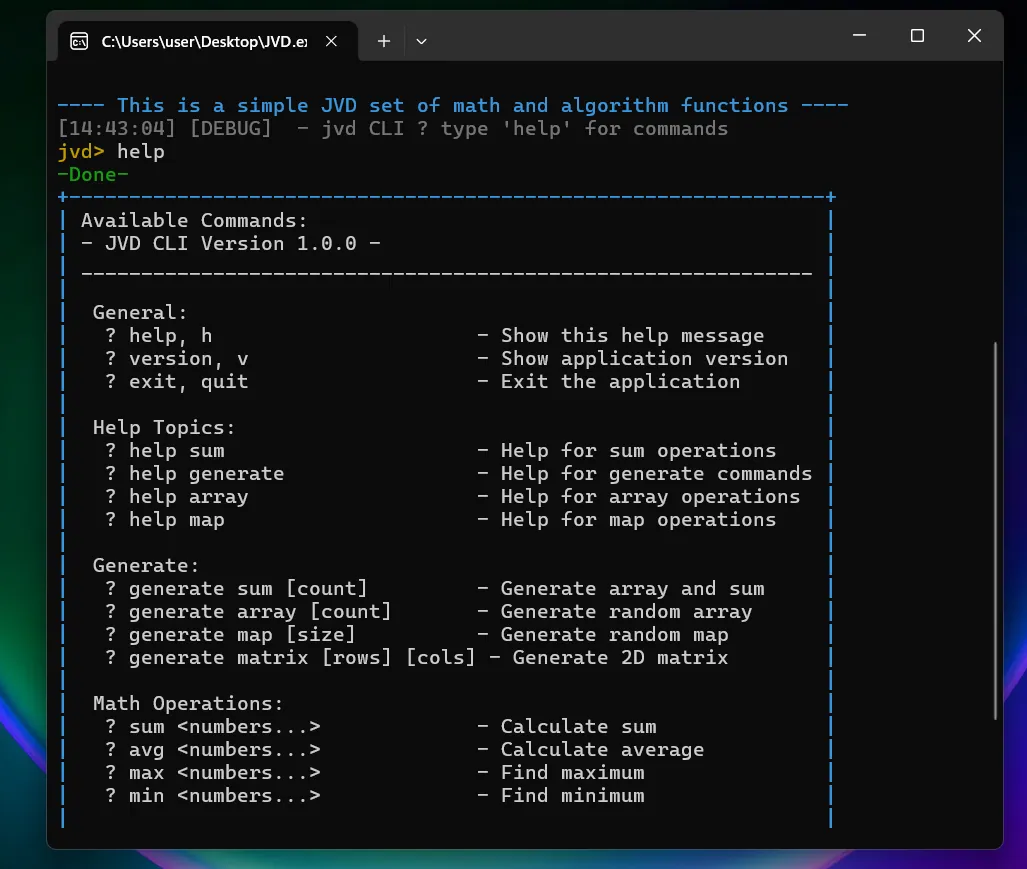Click 'Exit the application' description
The width and height of the screenshot is (1027, 869).
[x=620, y=382]
